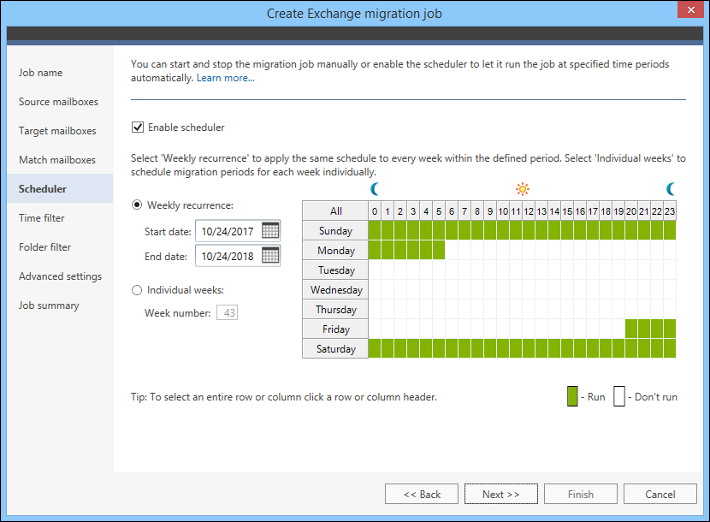
Task: Go to the Source mailboxes step
Action: (58, 101)
